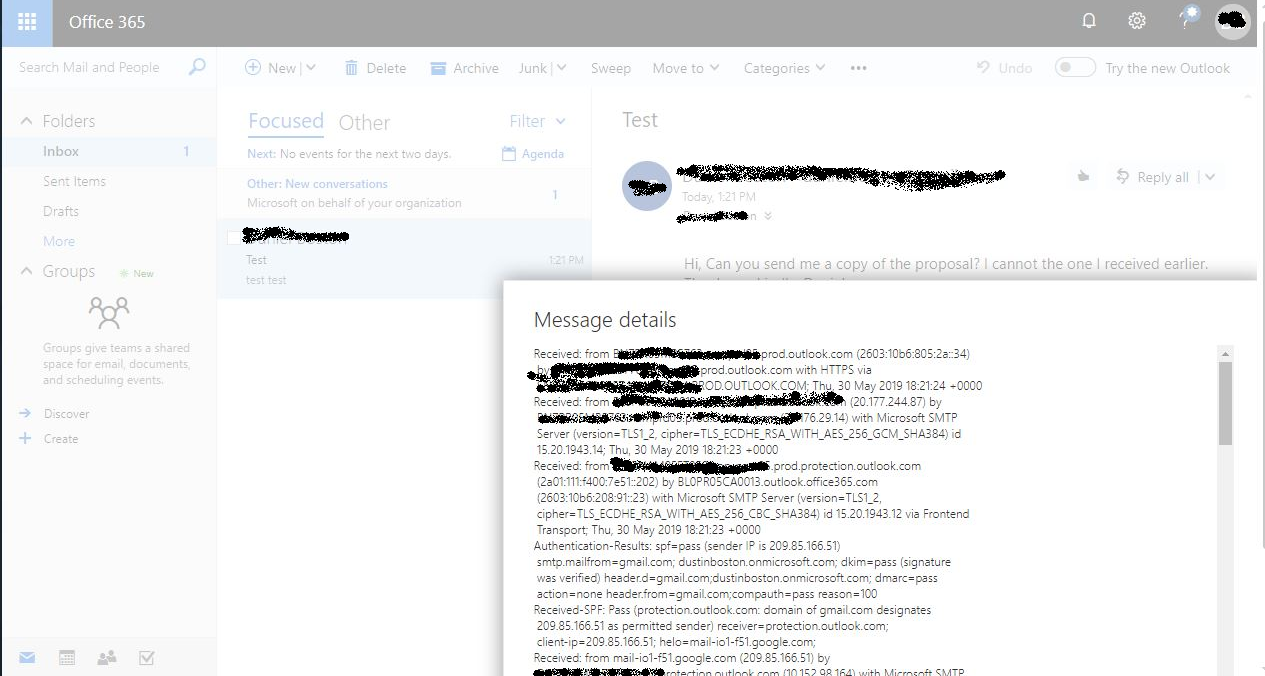
Task: Click the Message details scrollbar thumb
Action: click(x=1225, y=402)
